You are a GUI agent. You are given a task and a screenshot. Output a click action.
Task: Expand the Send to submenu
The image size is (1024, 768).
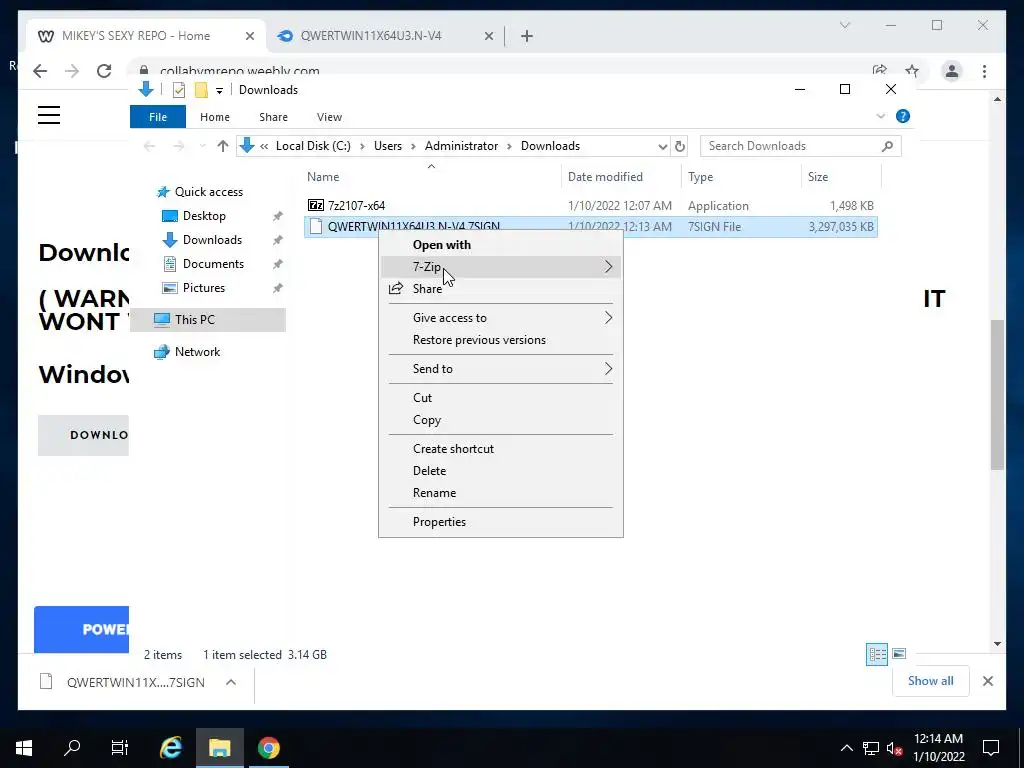click(500, 369)
